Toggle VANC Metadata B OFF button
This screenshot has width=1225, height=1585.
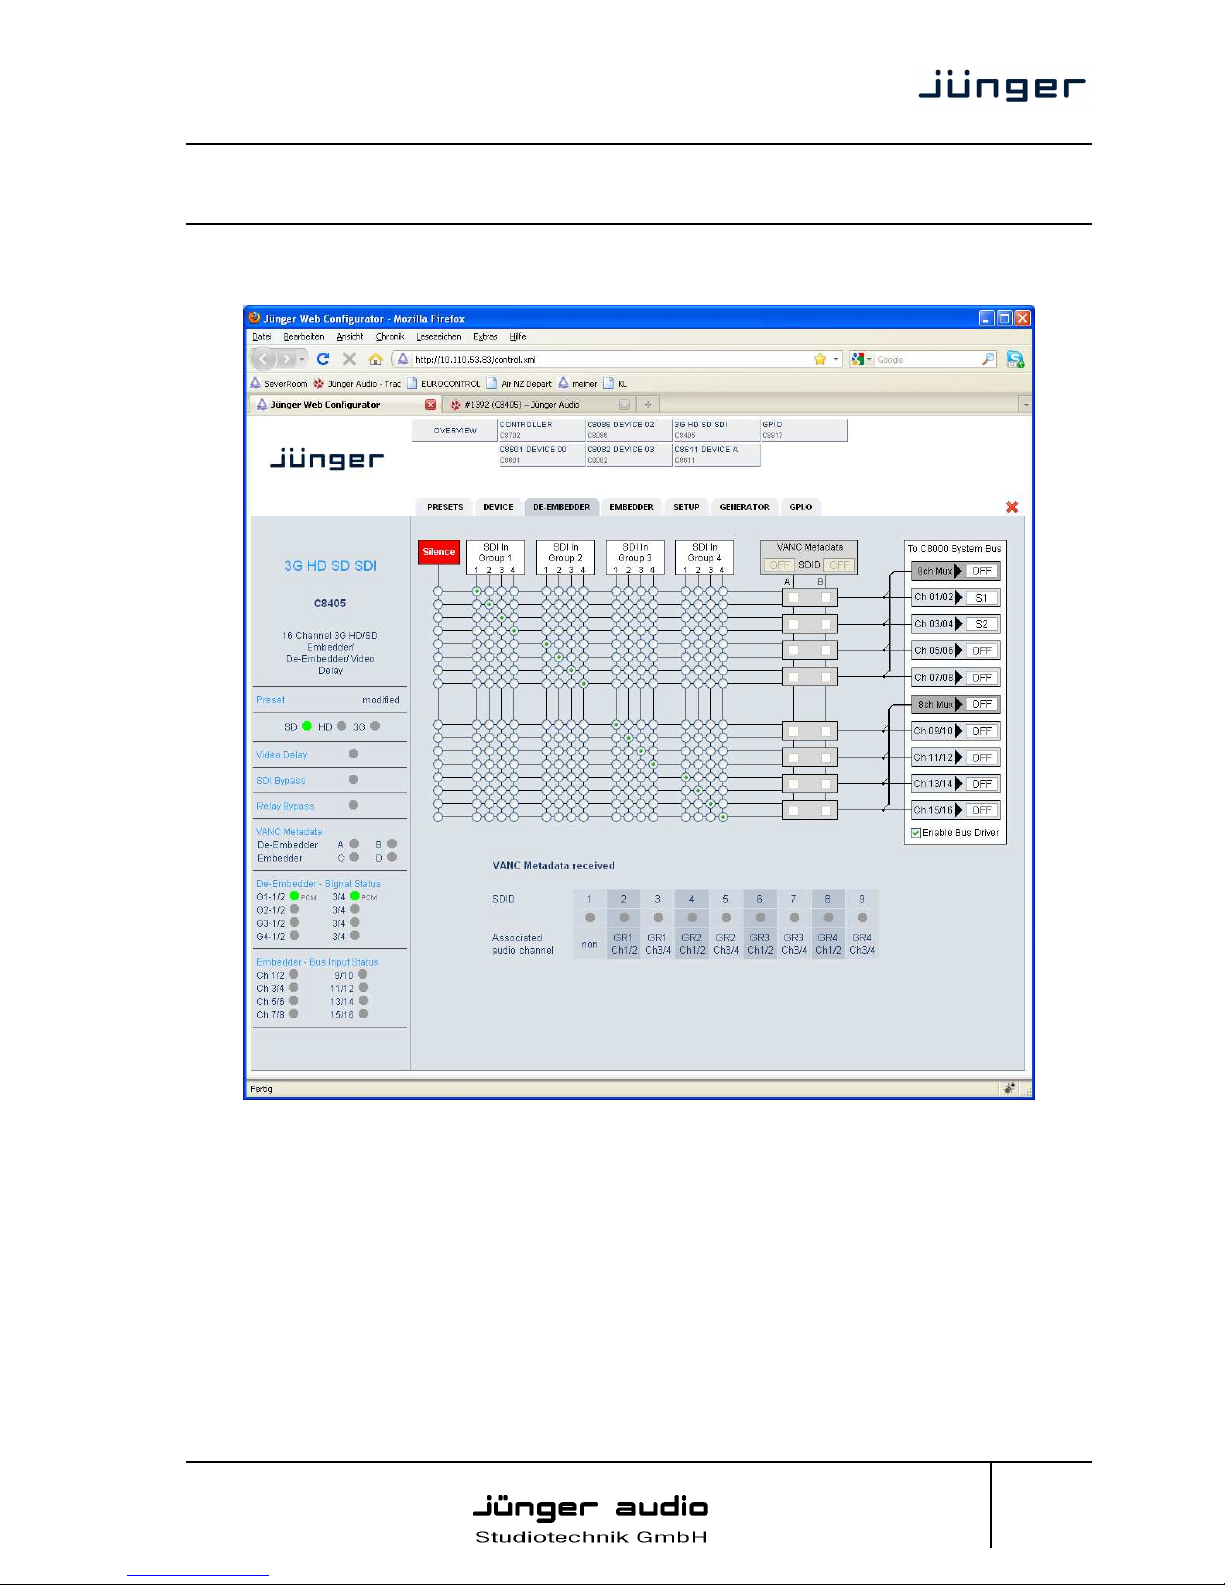click(x=839, y=565)
